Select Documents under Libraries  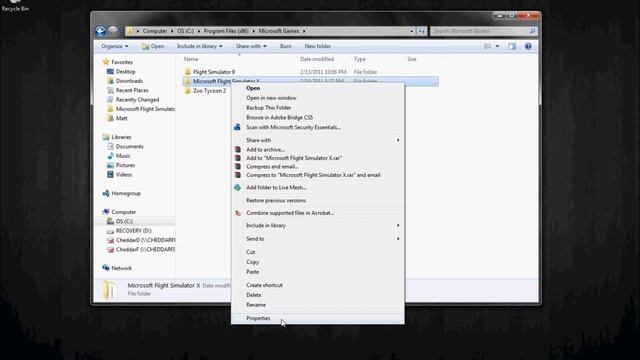point(129,146)
